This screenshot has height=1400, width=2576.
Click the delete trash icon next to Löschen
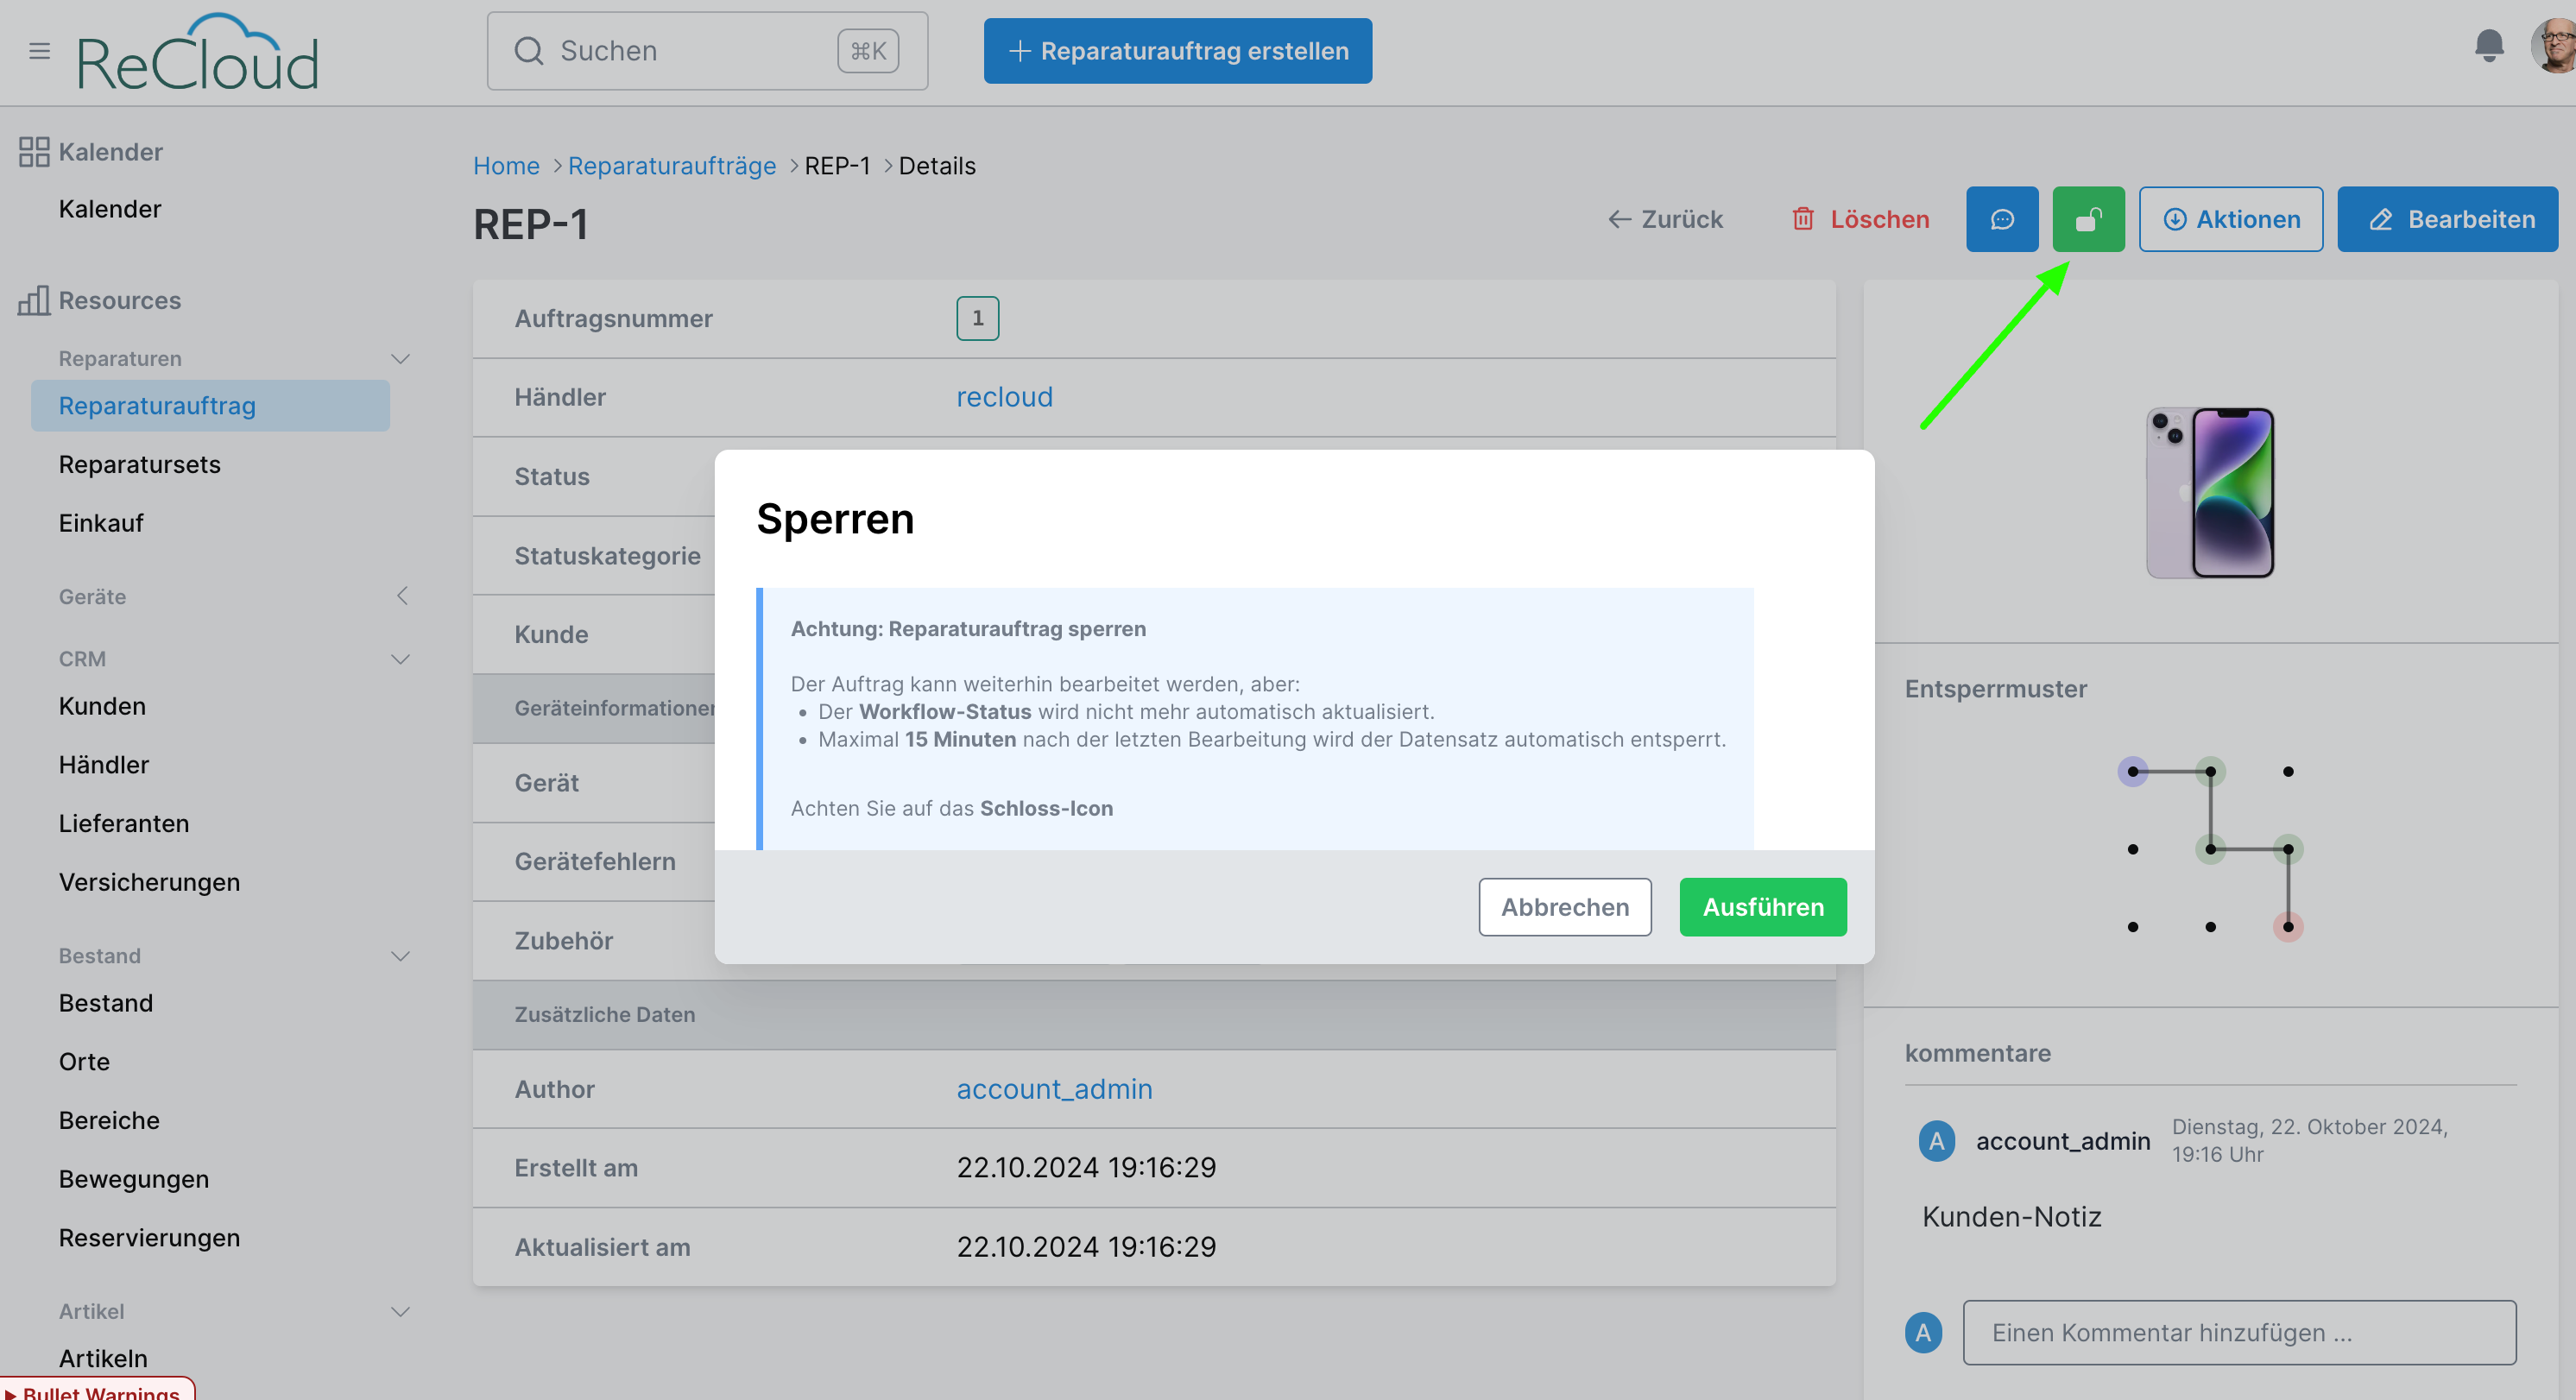coord(1804,219)
